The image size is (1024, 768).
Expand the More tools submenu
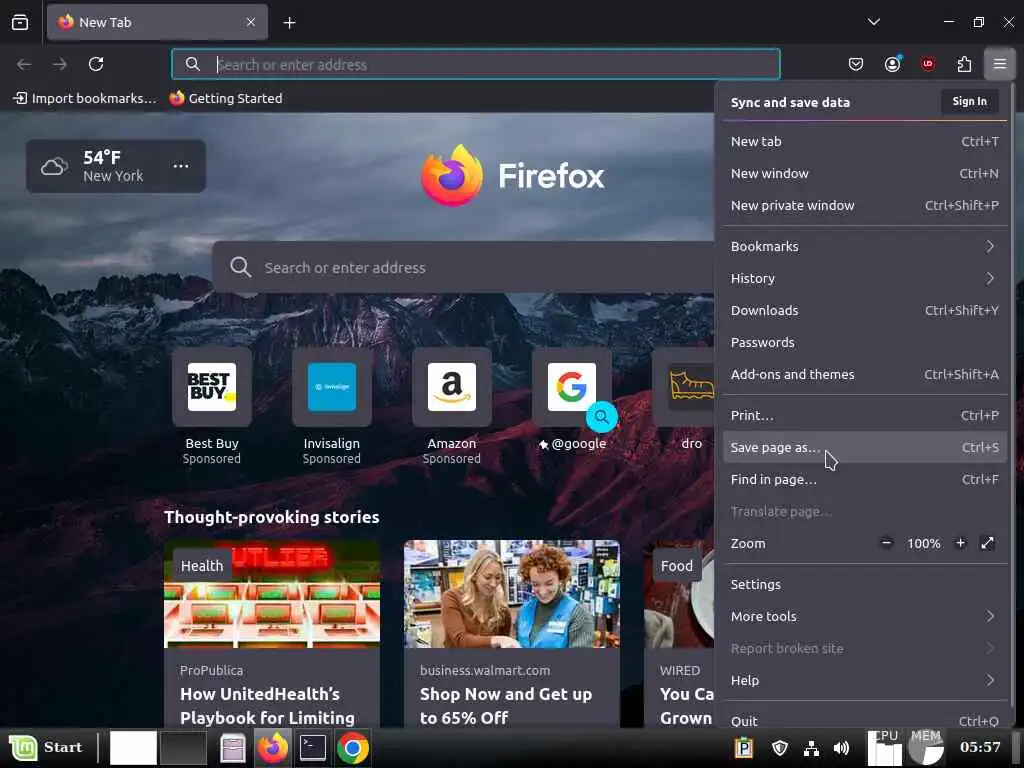pyautogui.click(x=865, y=616)
